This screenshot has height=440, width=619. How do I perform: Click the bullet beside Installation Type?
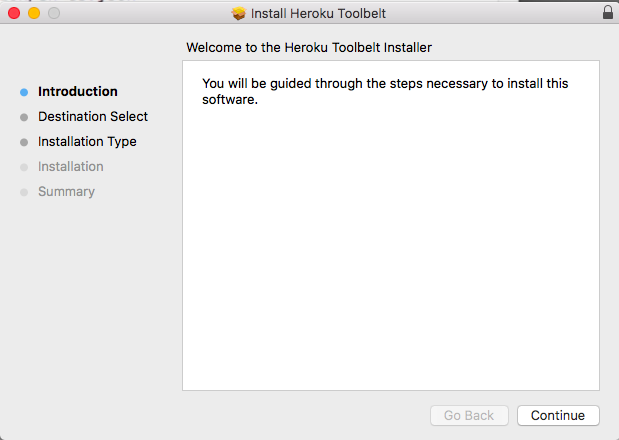[x=24, y=142]
